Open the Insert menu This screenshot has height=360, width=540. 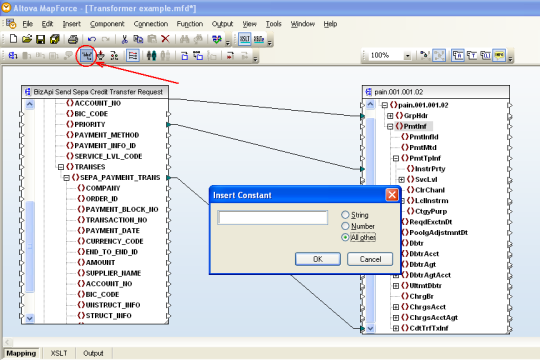click(72, 24)
